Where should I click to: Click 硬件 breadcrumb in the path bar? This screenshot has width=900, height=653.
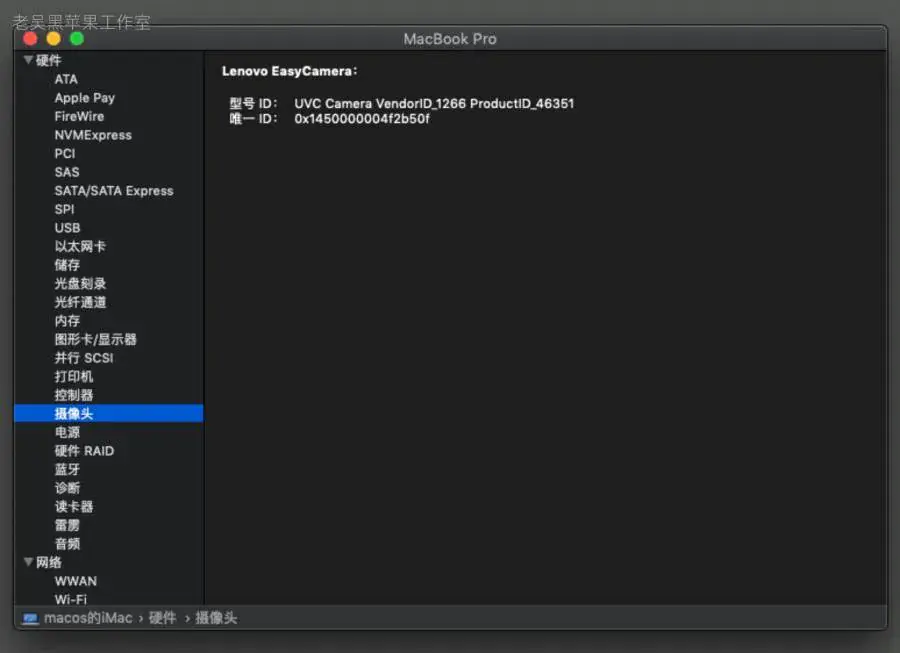coord(162,618)
